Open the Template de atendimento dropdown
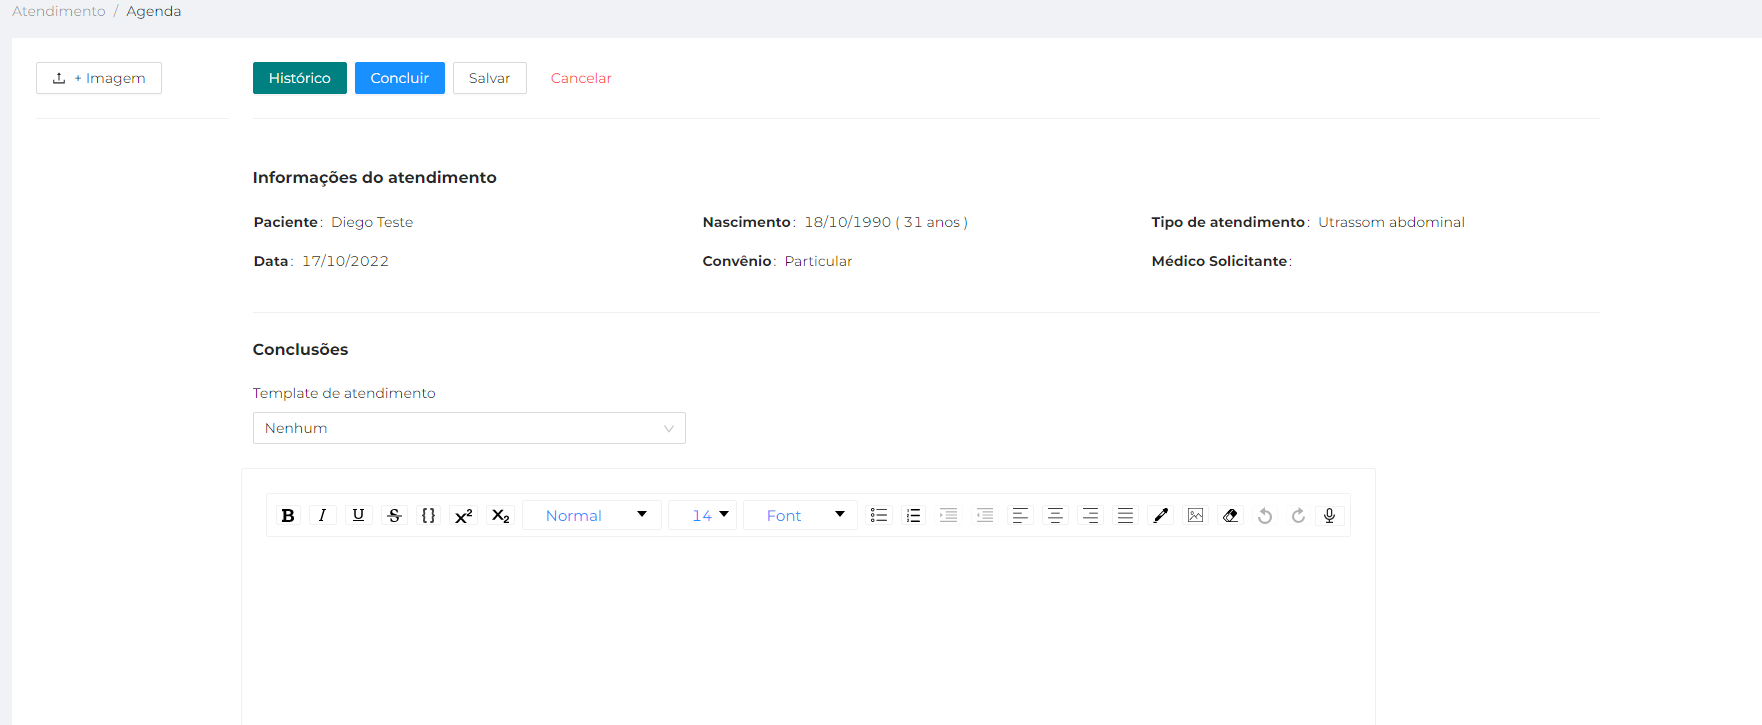 coord(469,428)
